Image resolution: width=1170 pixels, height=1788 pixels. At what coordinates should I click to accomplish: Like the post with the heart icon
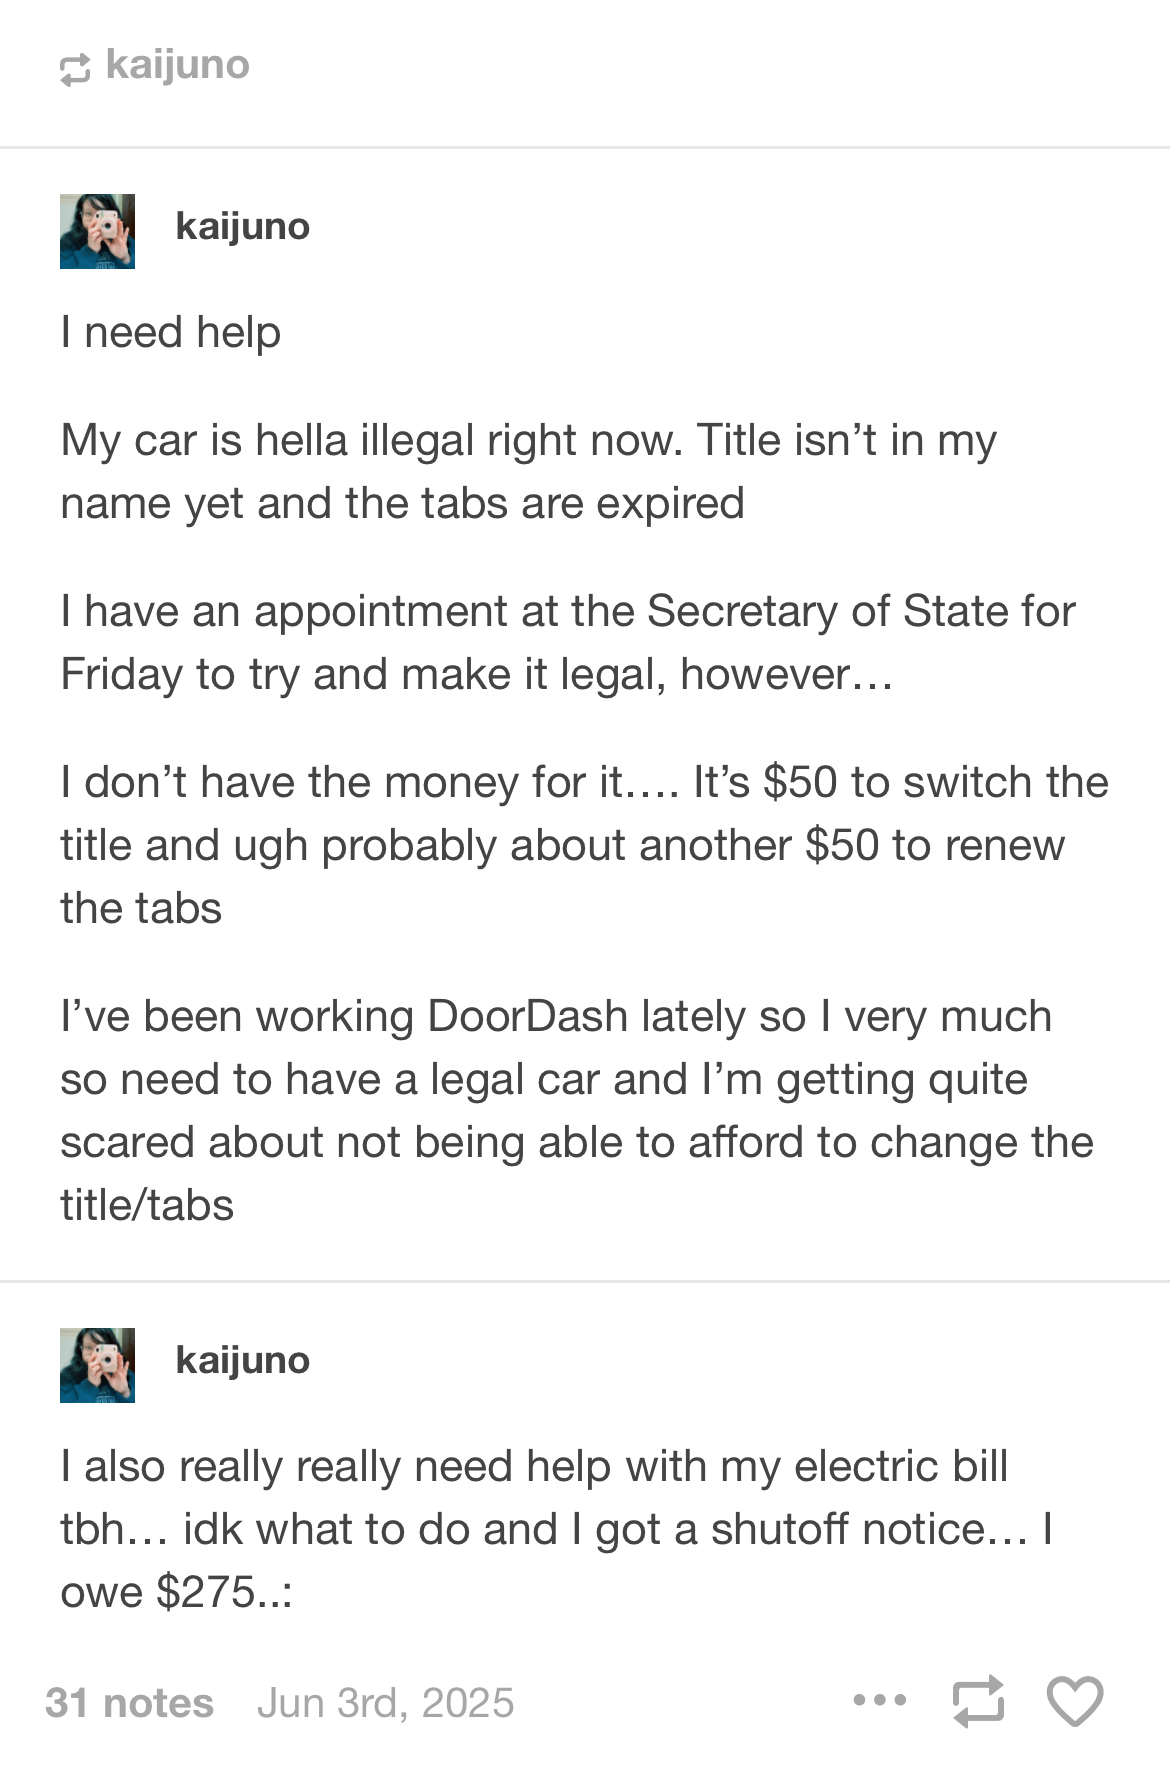pos(1074,1701)
